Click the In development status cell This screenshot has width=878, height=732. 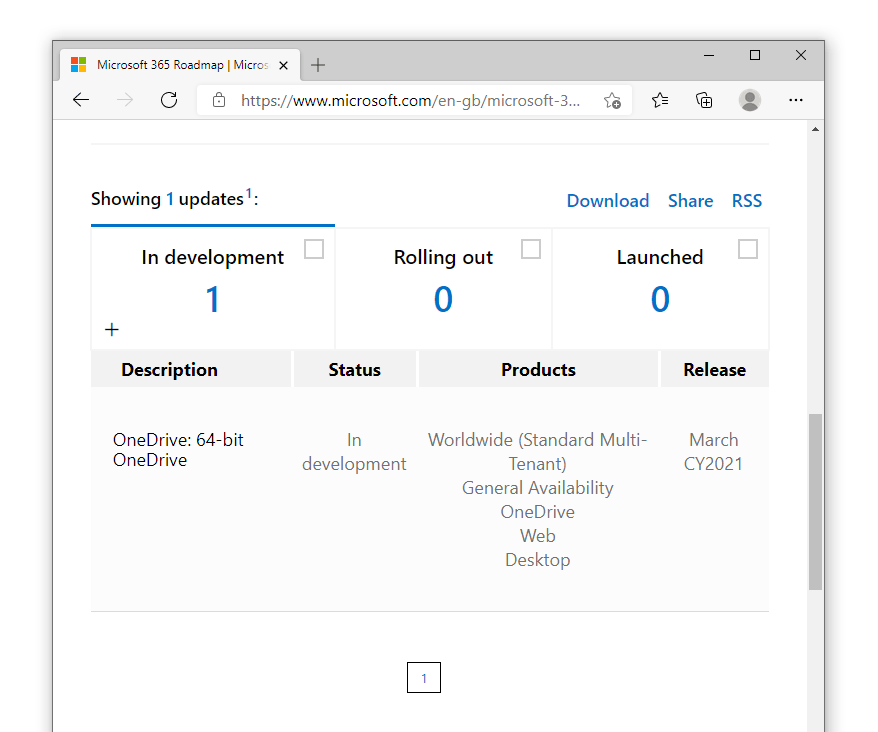point(354,452)
